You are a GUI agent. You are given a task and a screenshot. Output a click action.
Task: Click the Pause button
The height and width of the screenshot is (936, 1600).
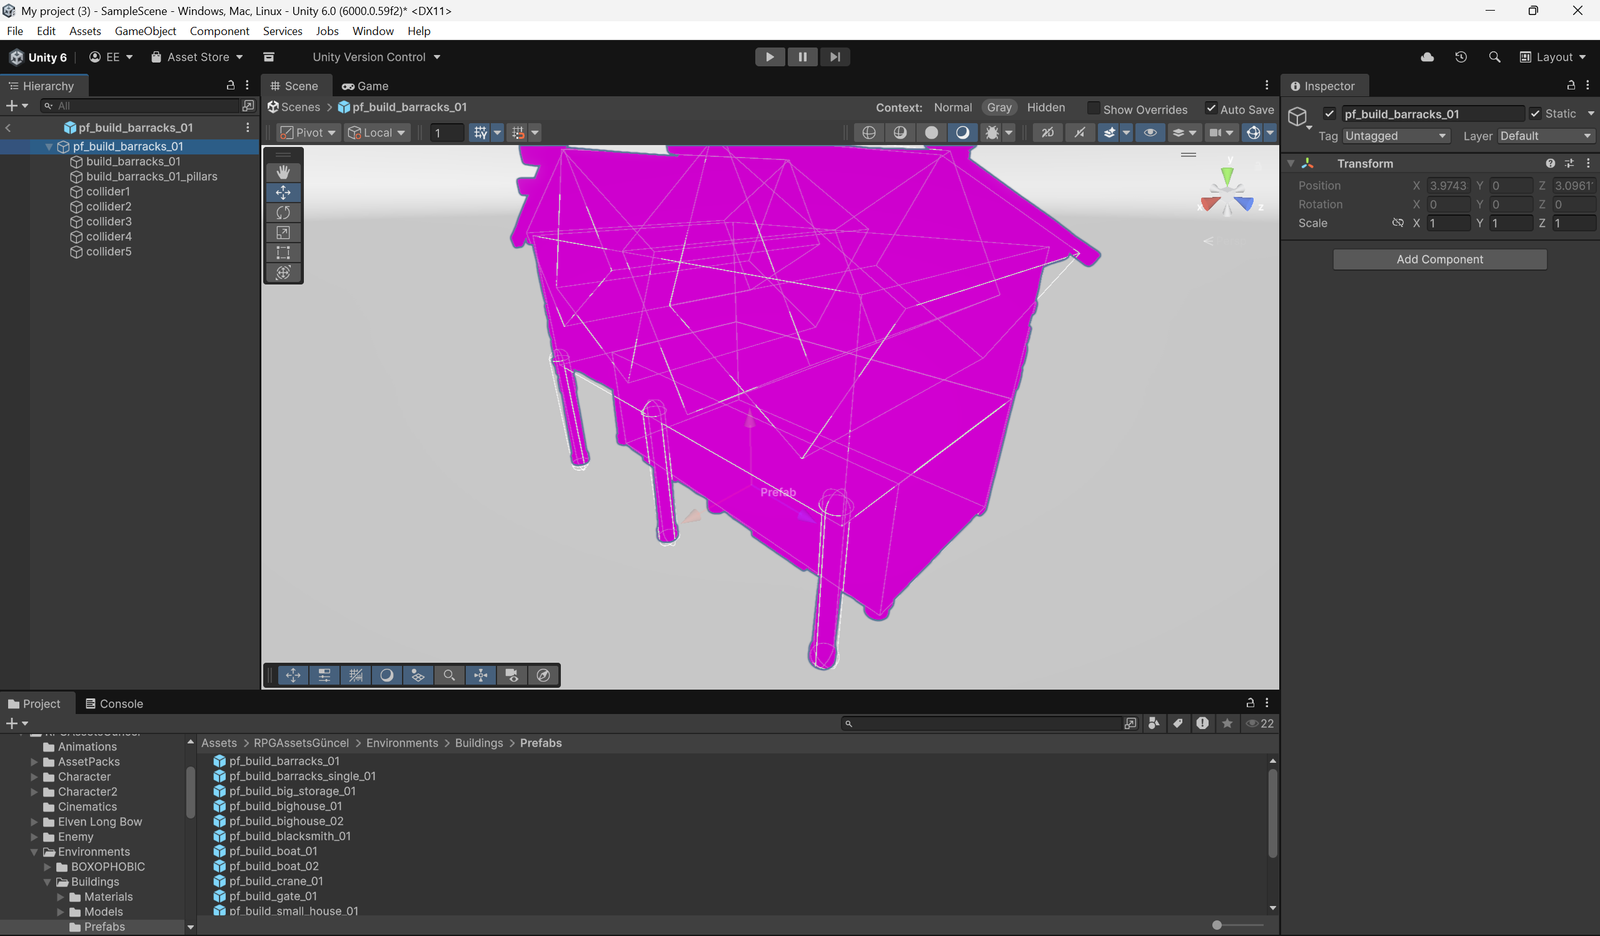[x=802, y=57]
